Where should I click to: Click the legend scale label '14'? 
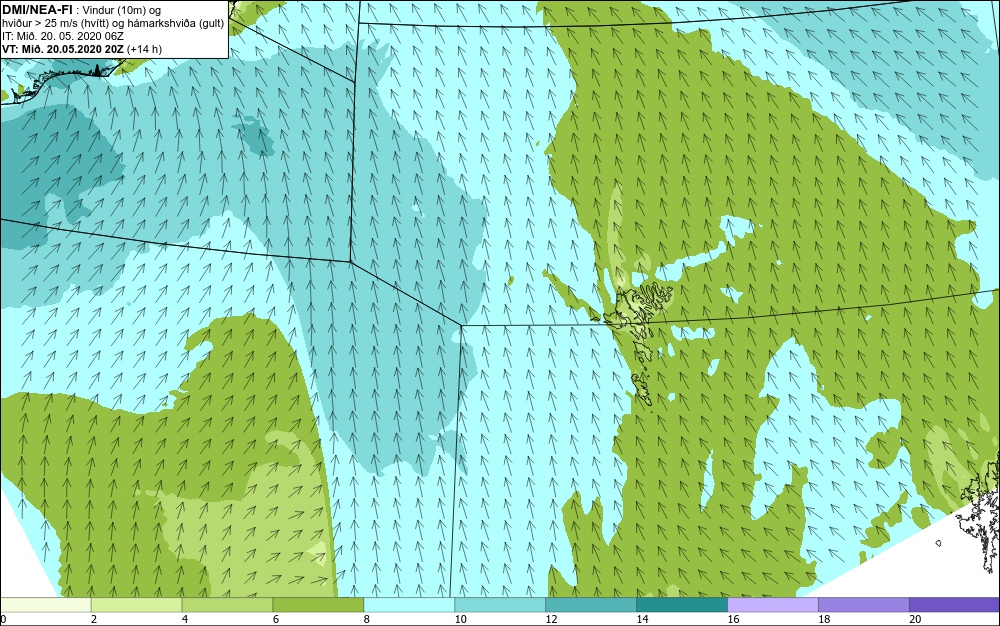(x=642, y=619)
